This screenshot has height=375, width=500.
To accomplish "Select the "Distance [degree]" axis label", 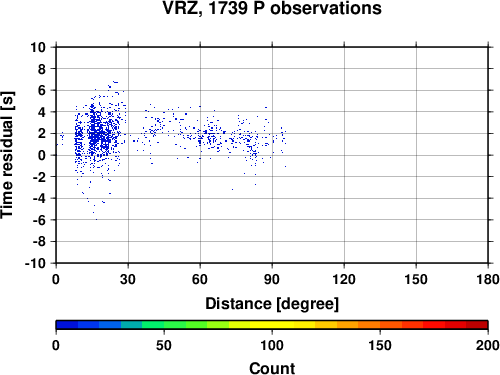I will [x=272, y=304].
